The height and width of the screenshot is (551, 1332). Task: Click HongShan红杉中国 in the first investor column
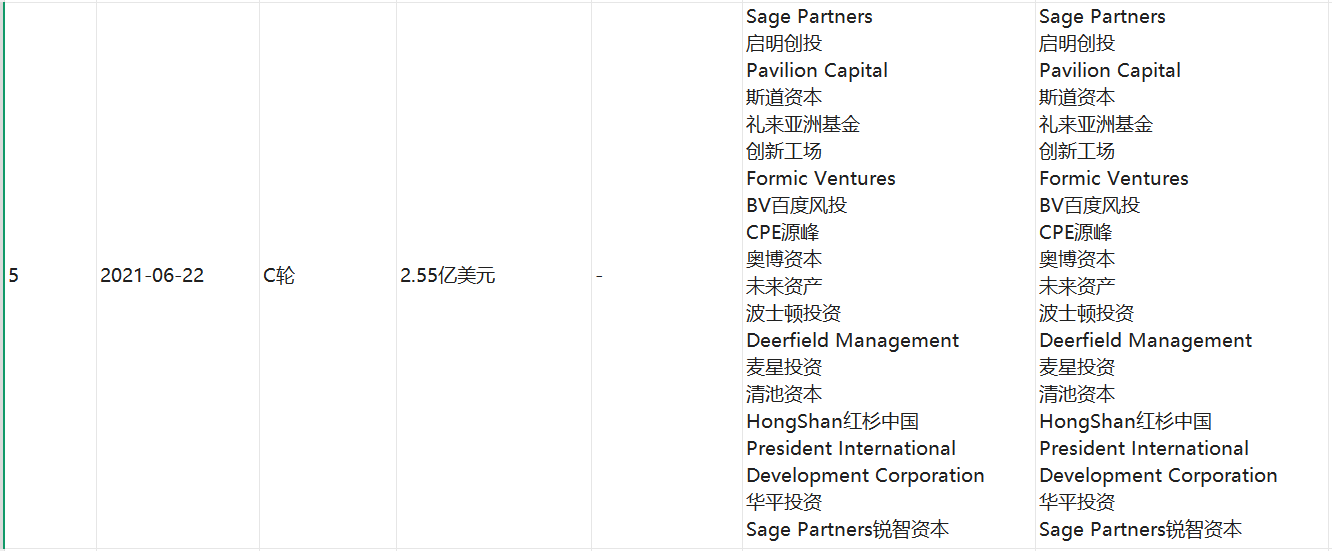[x=832, y=422]
